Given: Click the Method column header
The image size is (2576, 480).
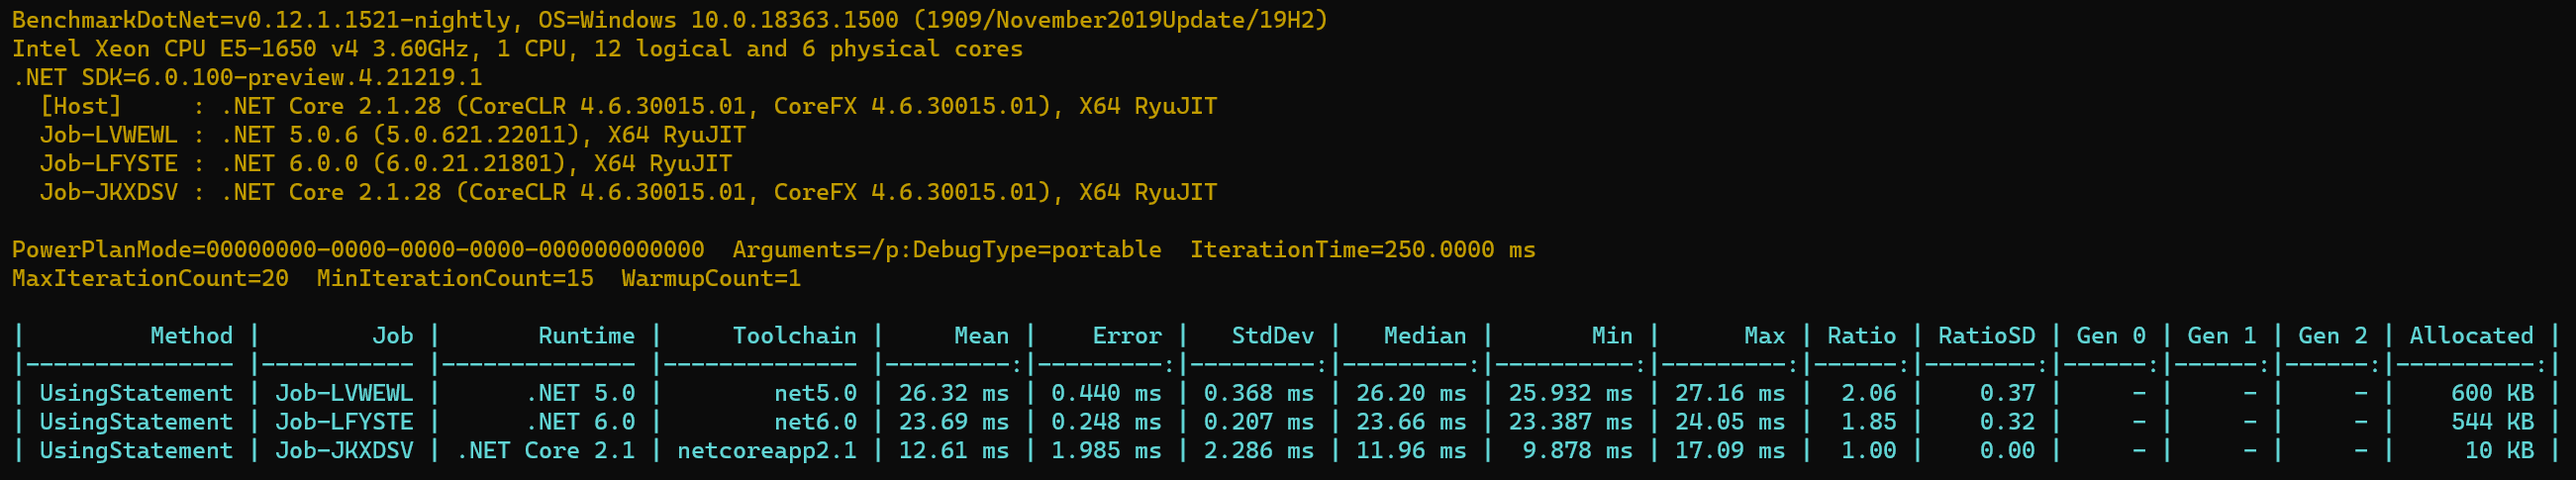Looking at the screenshot, I should tap(191, 336).
